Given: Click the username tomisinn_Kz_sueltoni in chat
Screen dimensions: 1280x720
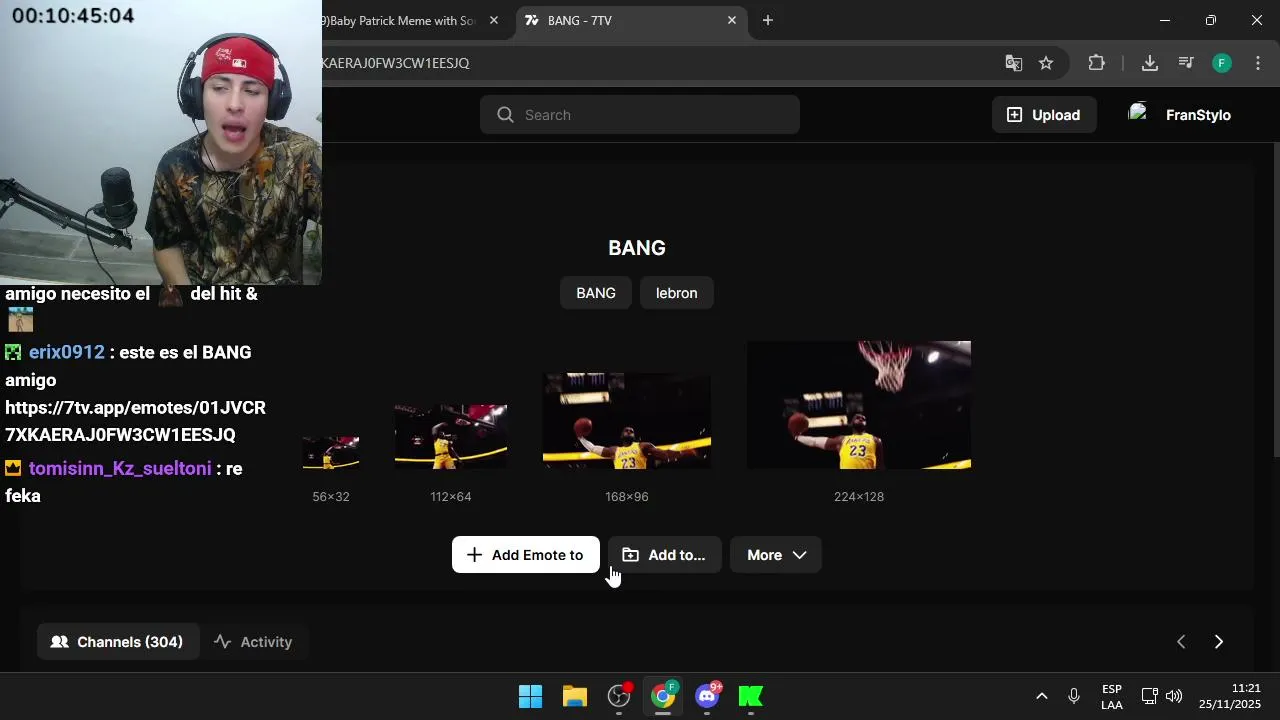Looking at the screenshot, I should coord(120,468).
